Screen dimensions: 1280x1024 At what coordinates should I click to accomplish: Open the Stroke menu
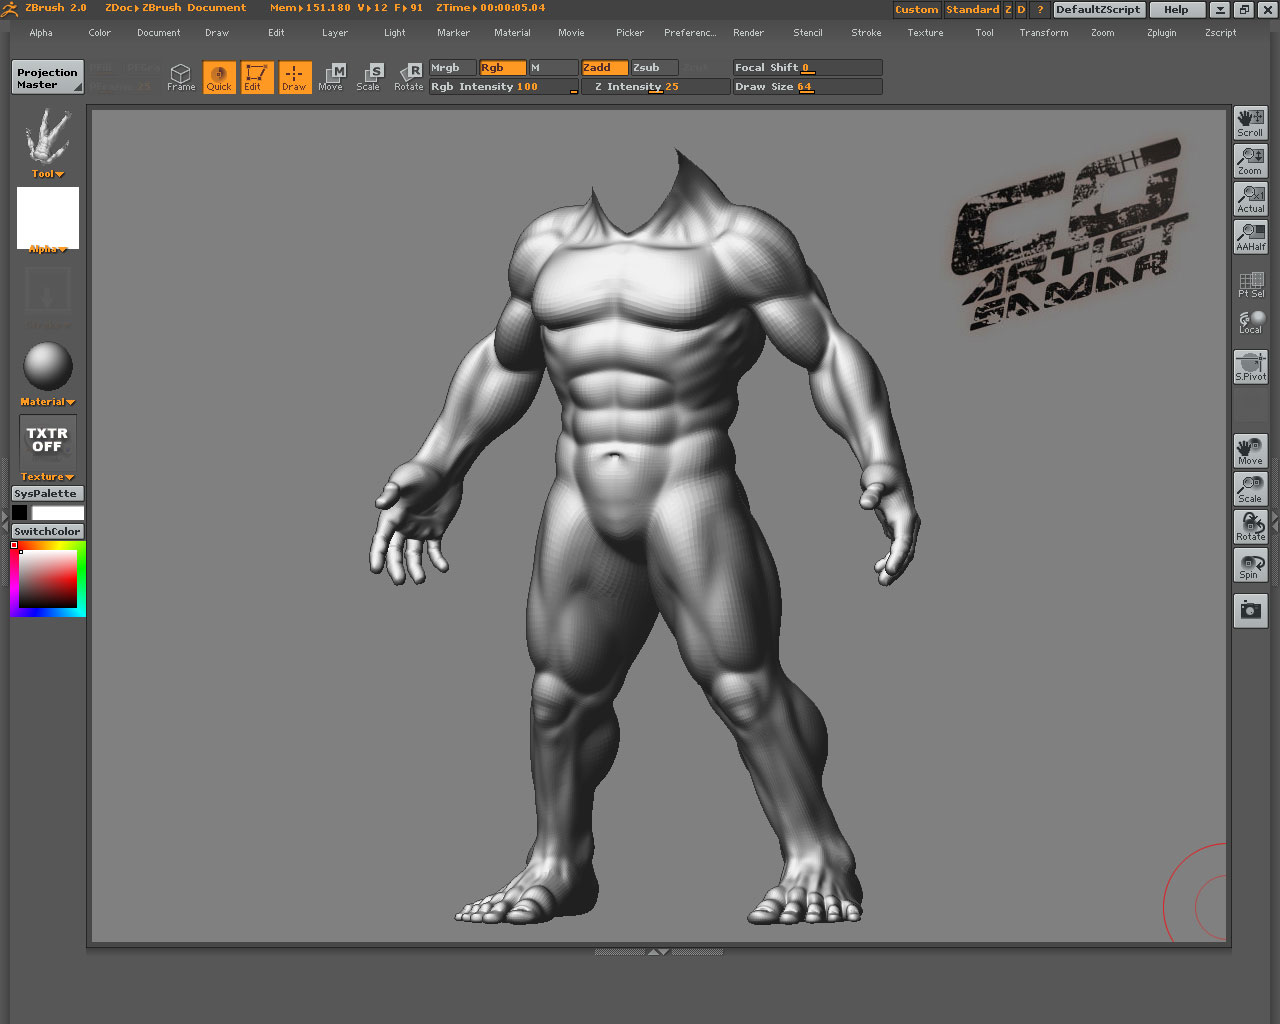[x=866, y=33]
